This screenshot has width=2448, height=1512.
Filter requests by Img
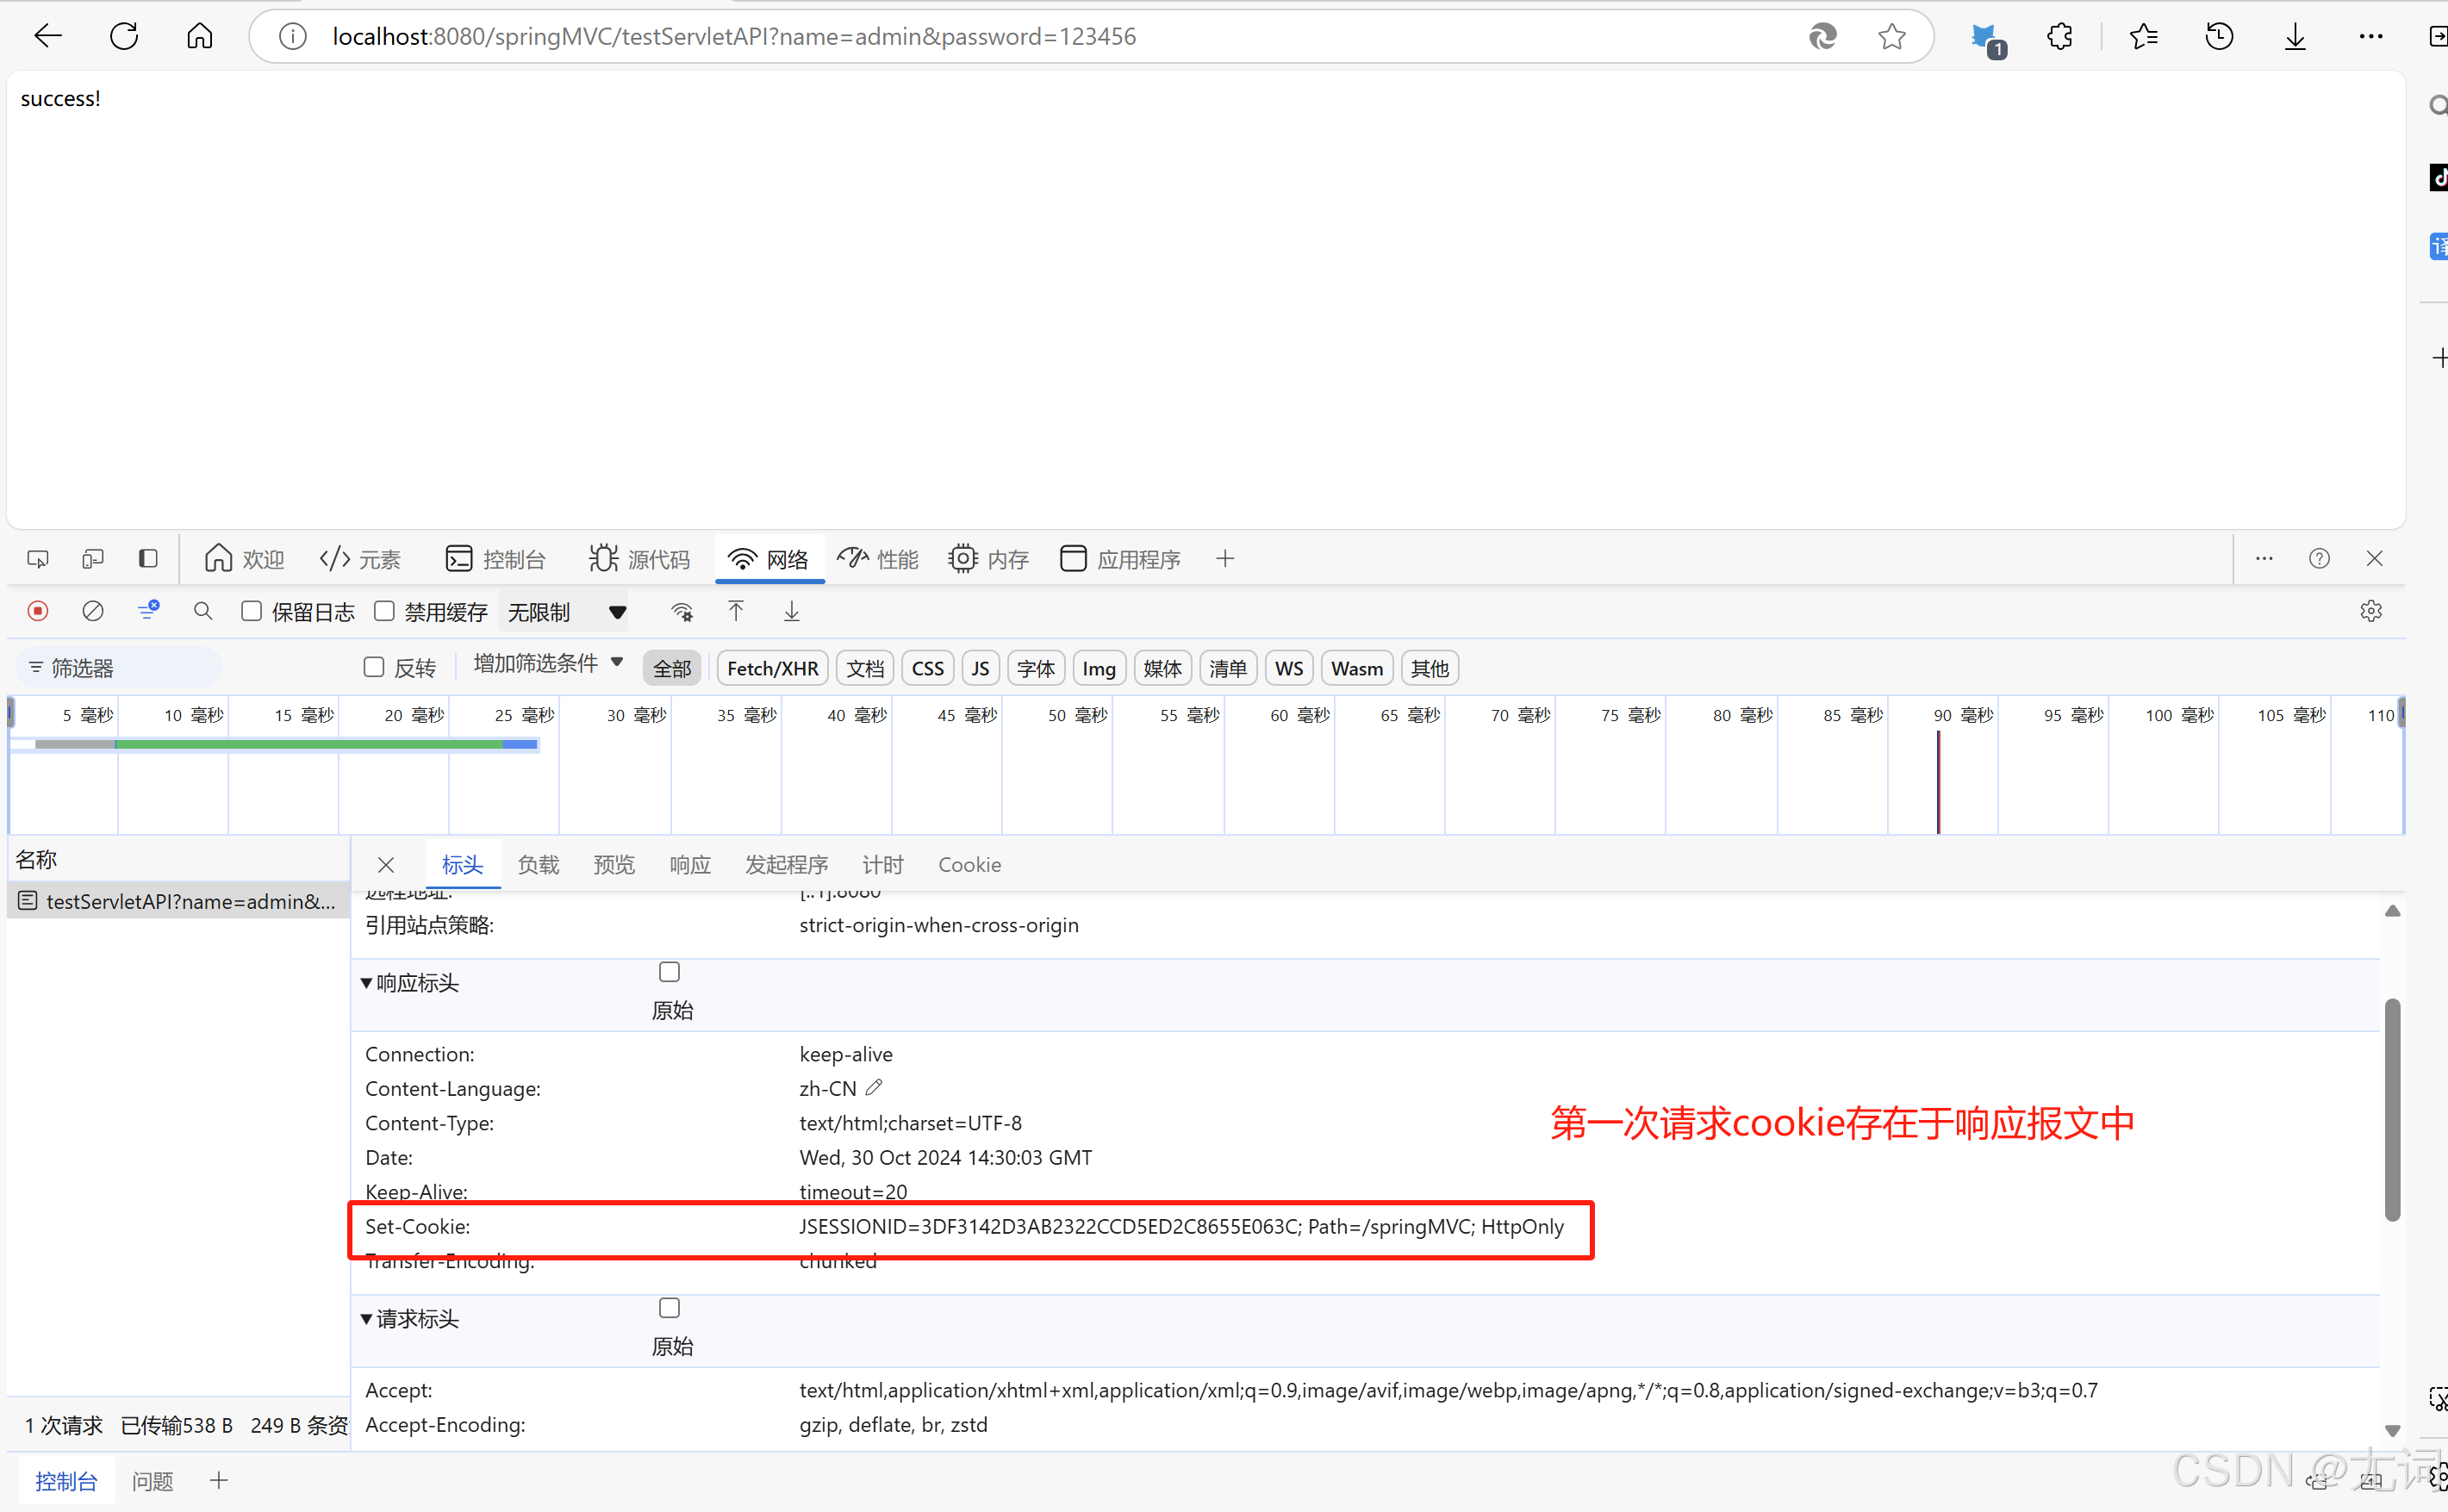click(x=1098, y=668)
